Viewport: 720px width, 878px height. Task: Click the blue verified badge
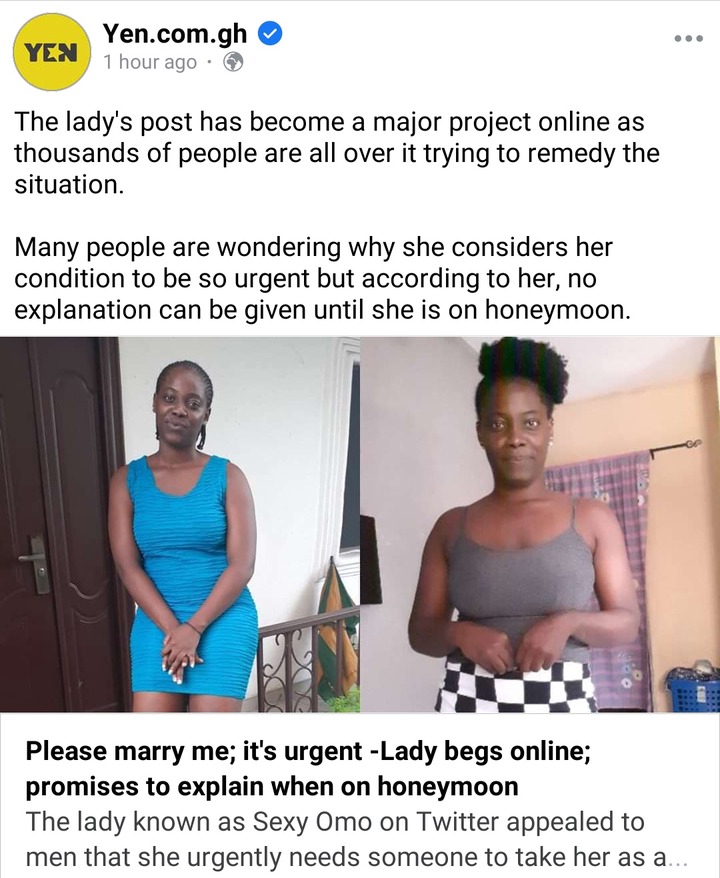270,35
